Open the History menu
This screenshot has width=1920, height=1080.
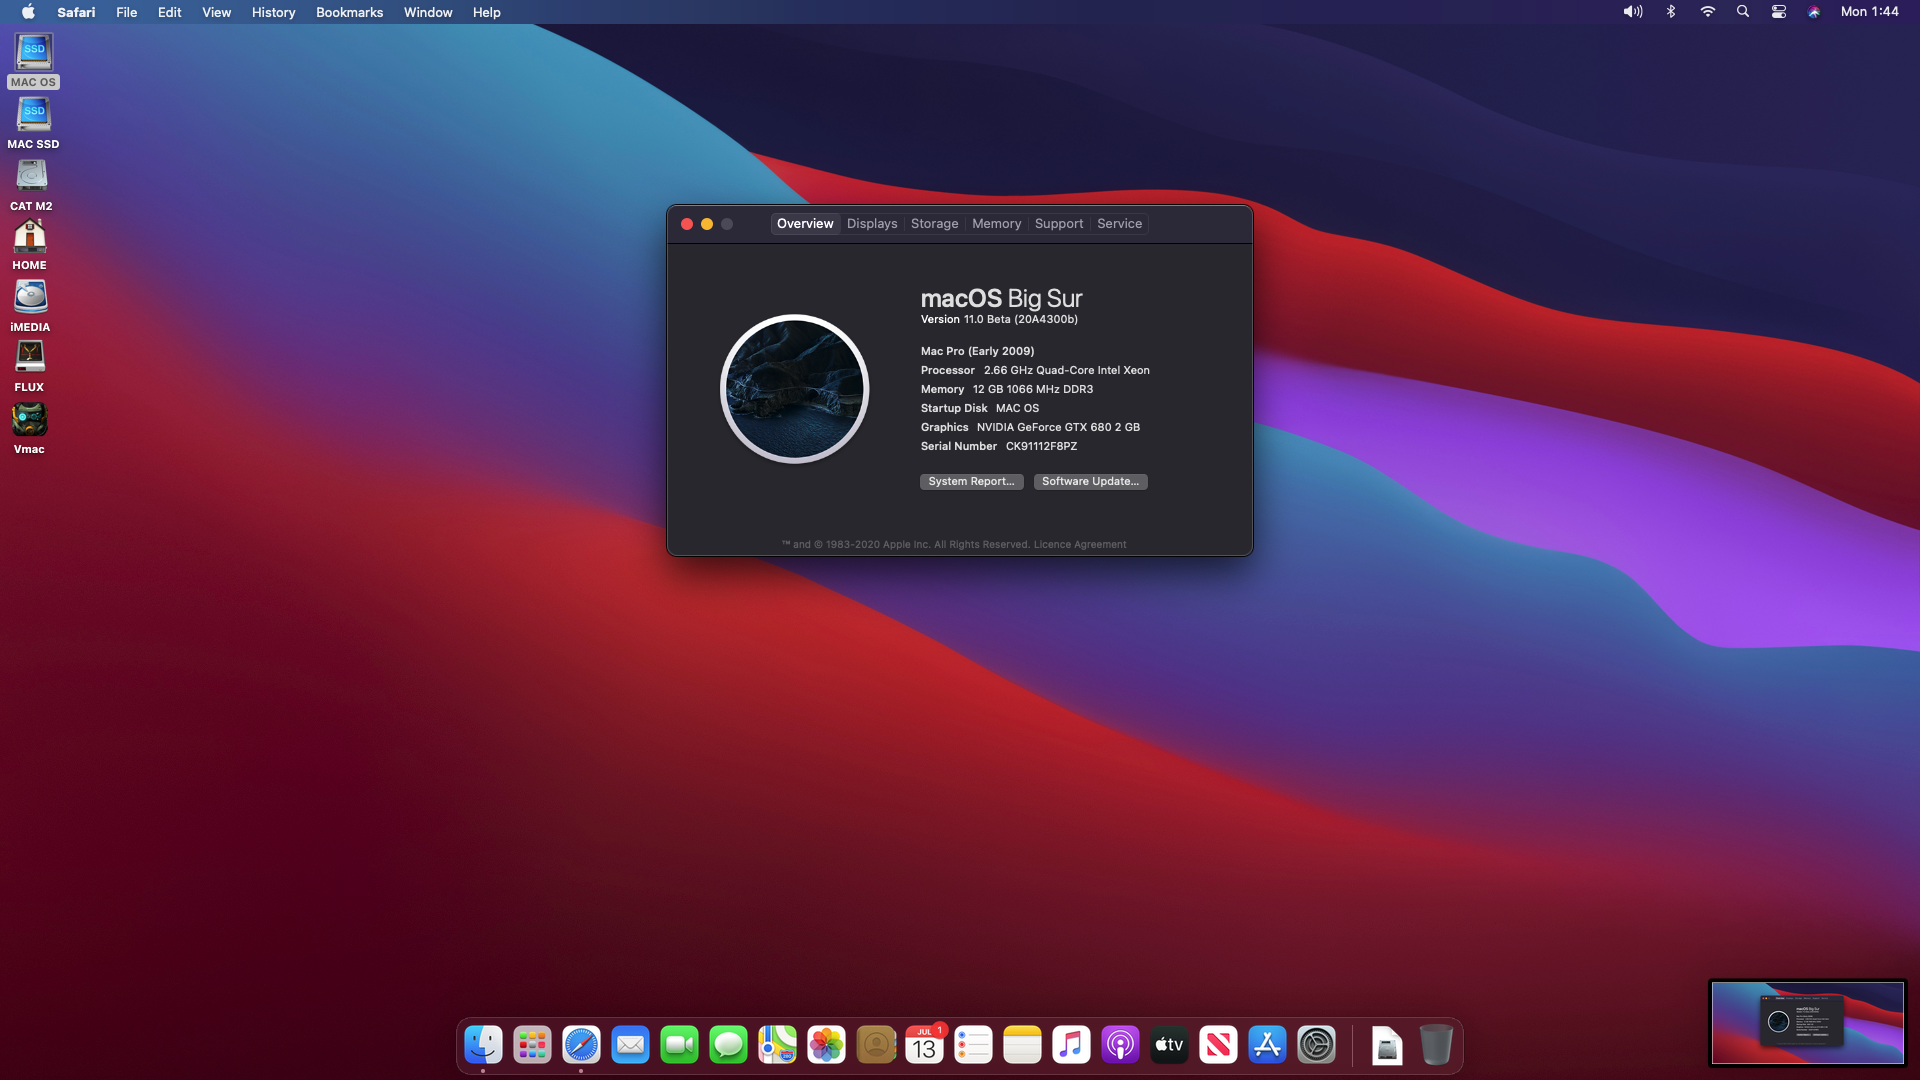point(273,12)
